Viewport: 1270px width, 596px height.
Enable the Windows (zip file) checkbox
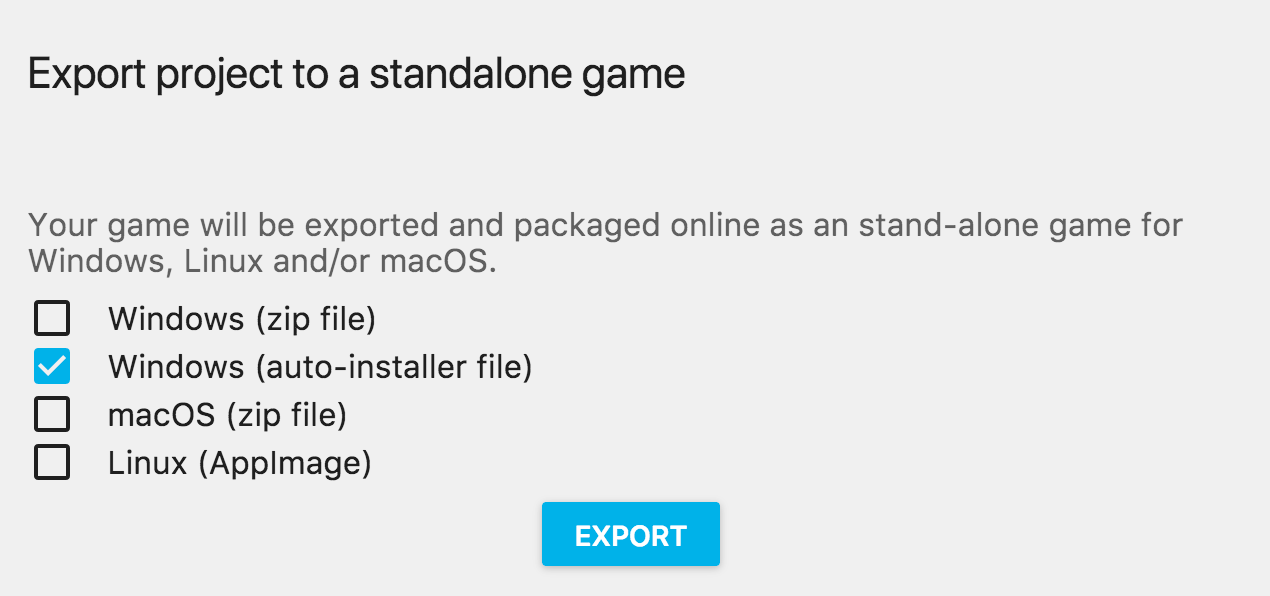52,319
